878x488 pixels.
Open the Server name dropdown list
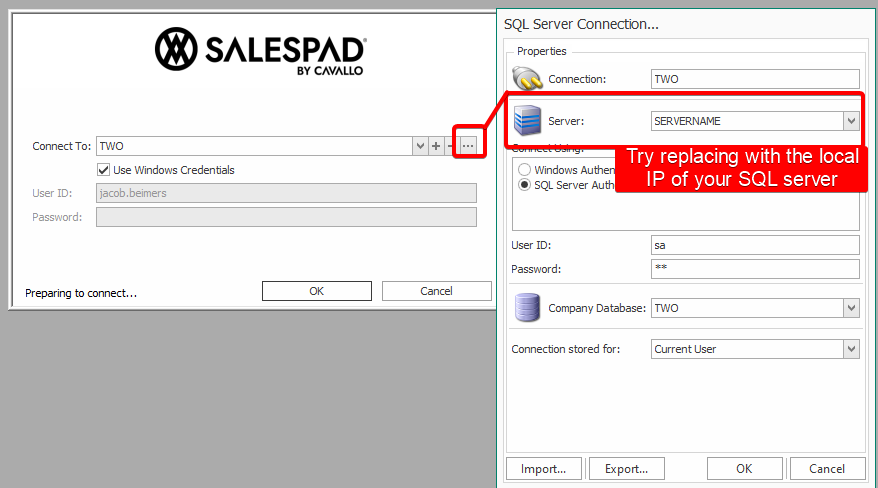click(851, 121)
